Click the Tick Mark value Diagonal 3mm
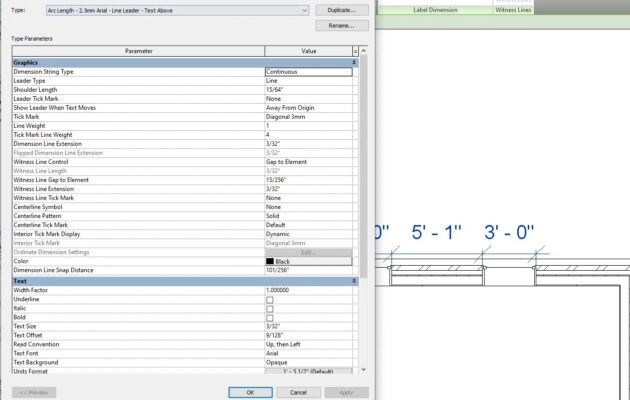This screenshot has width=630, height=400. coord(308,116)
